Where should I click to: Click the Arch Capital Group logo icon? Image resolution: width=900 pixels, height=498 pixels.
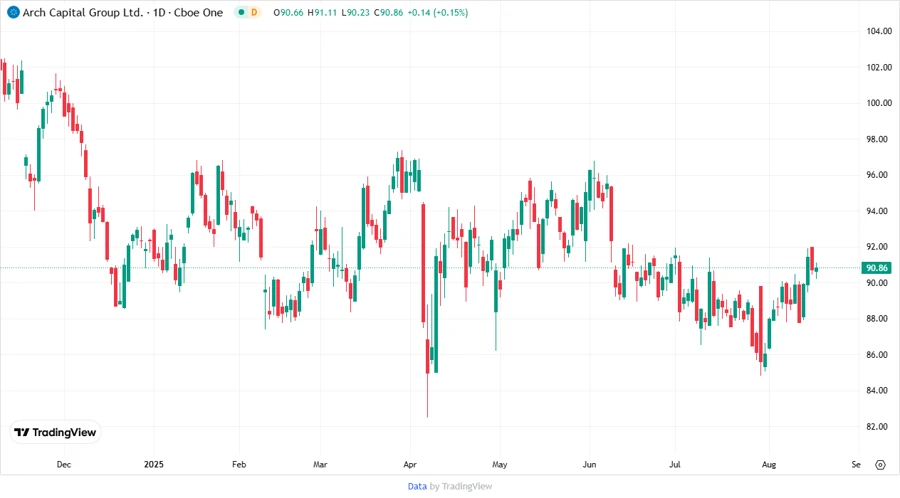click(13, 12)
